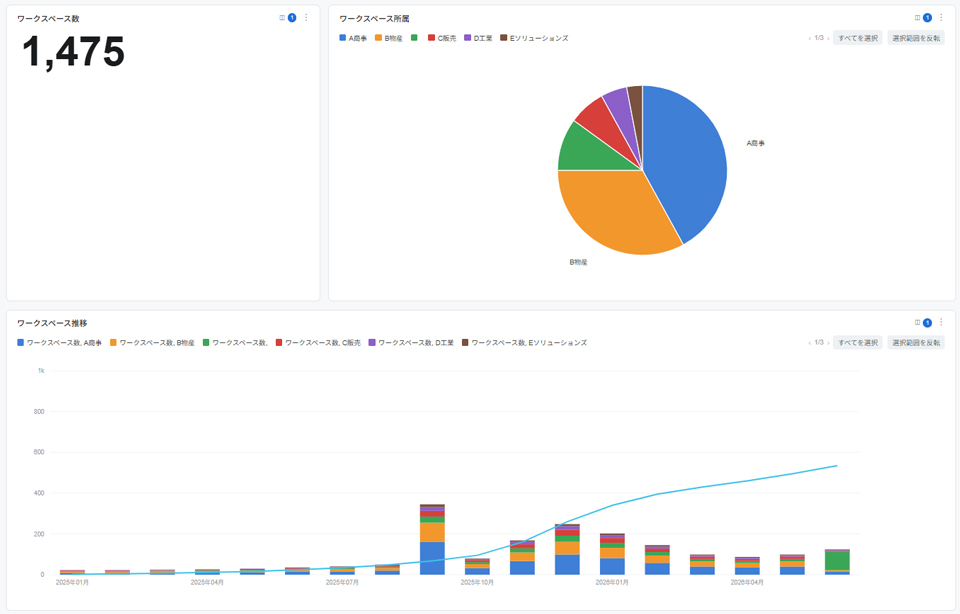Open three-dot menu of ワークスペース所属 widget

click(941, 18)
